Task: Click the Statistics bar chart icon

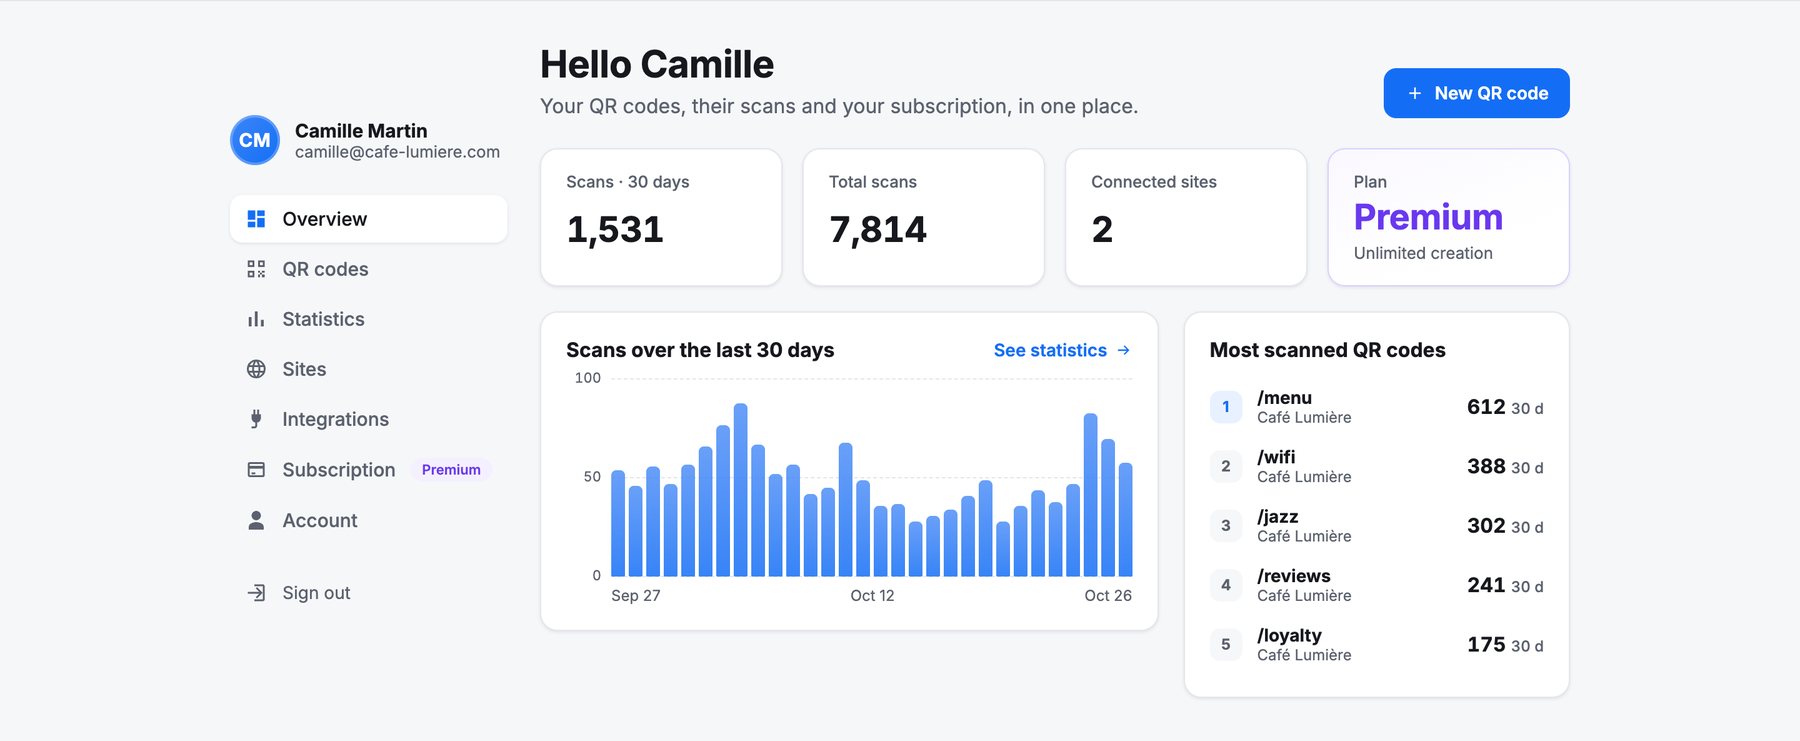Action: [x=256, y=319]
